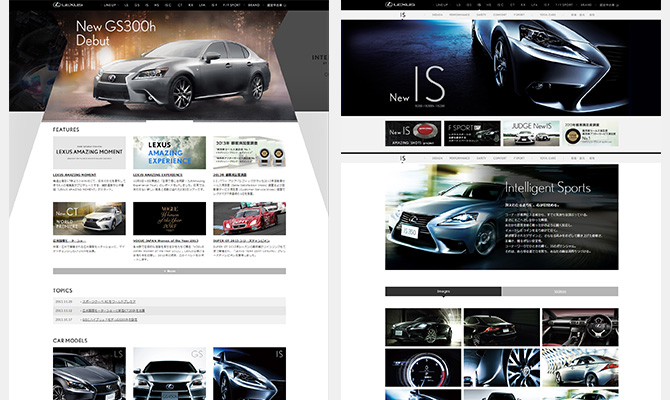670x400 pixels.
Task: Select the GS car model thumbnail
Action: click(x=169, y=374)
